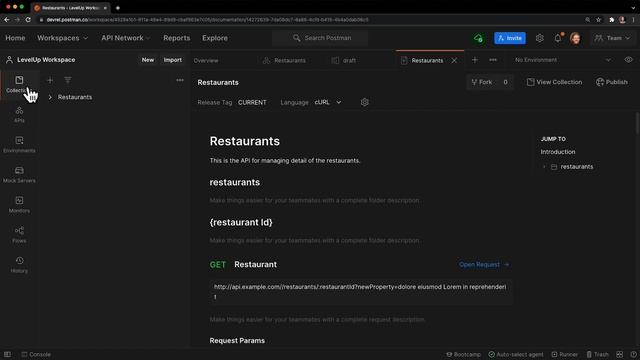Create new collection with plus icon
This screenshot has height=360, width=640.
pyautogui.click(x=50, y=80)
